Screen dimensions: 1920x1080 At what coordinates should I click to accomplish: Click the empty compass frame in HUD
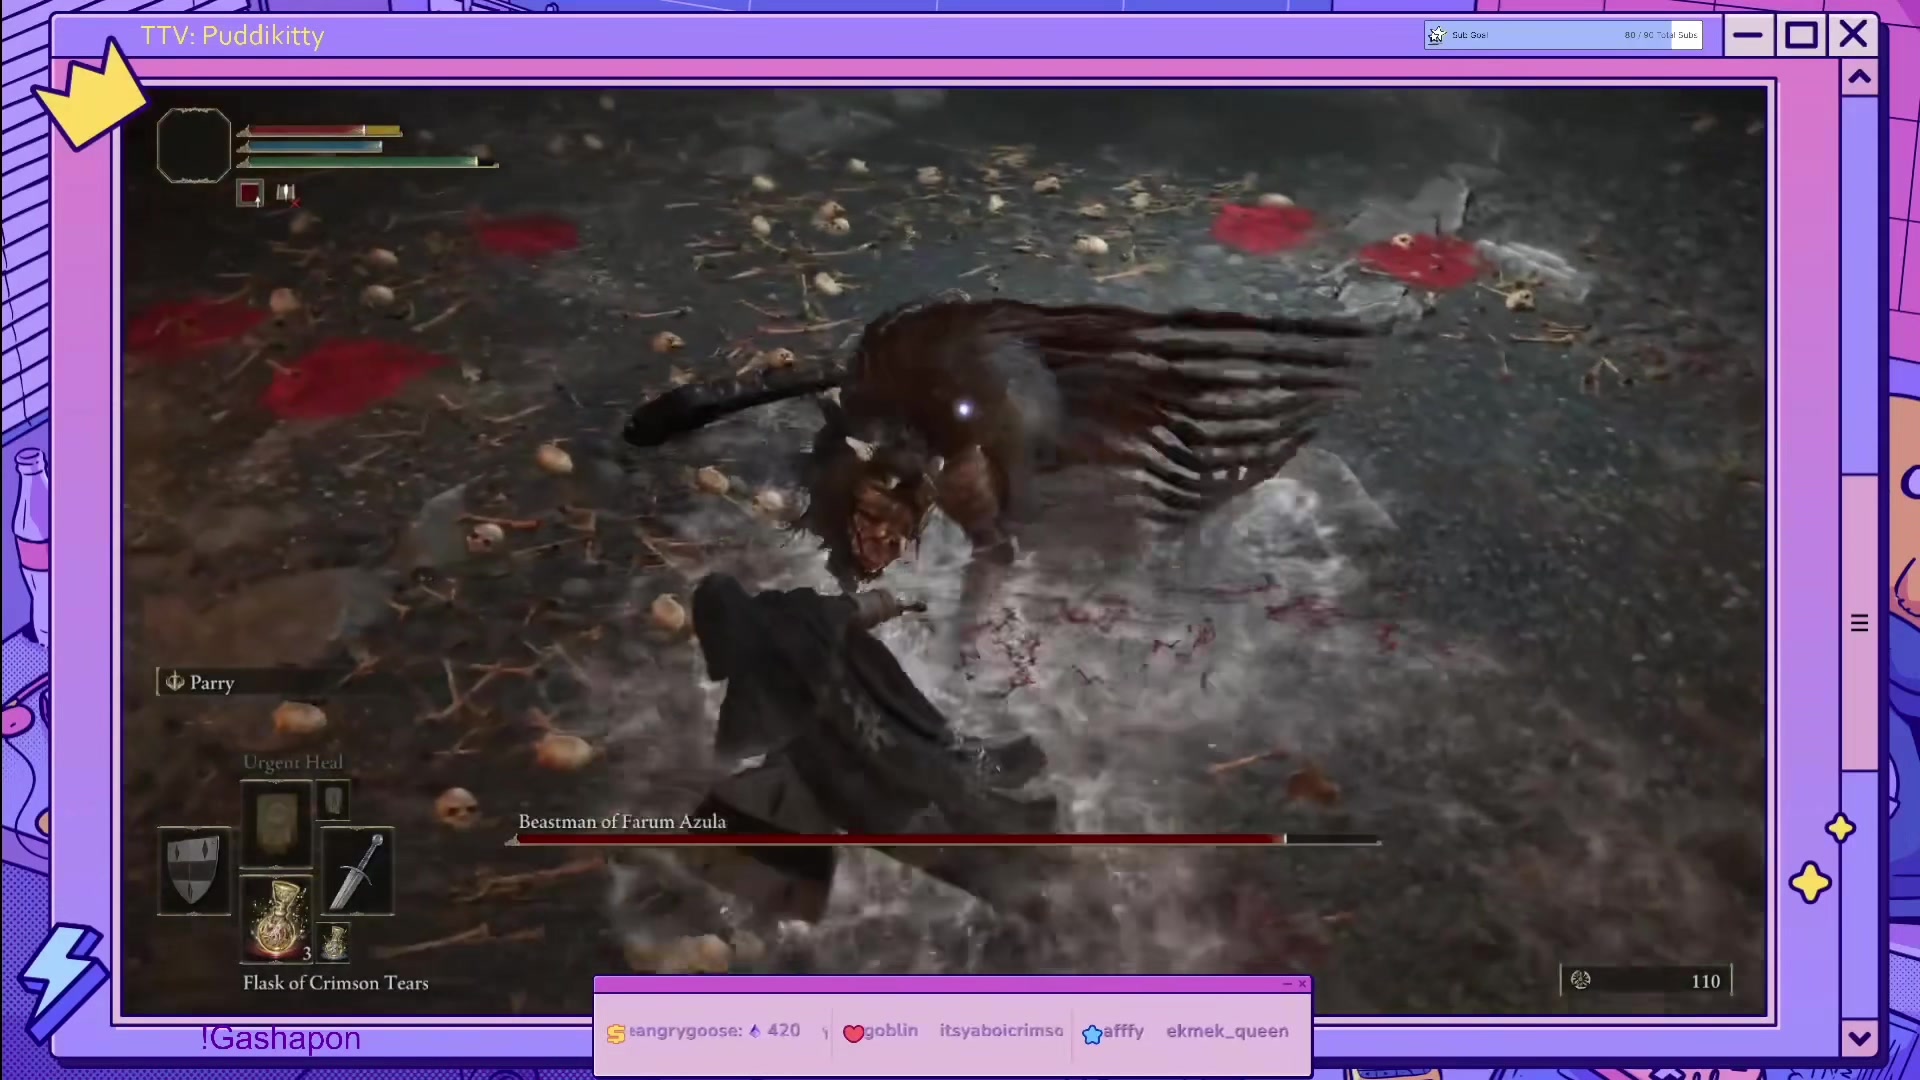[x=194, y=146]
